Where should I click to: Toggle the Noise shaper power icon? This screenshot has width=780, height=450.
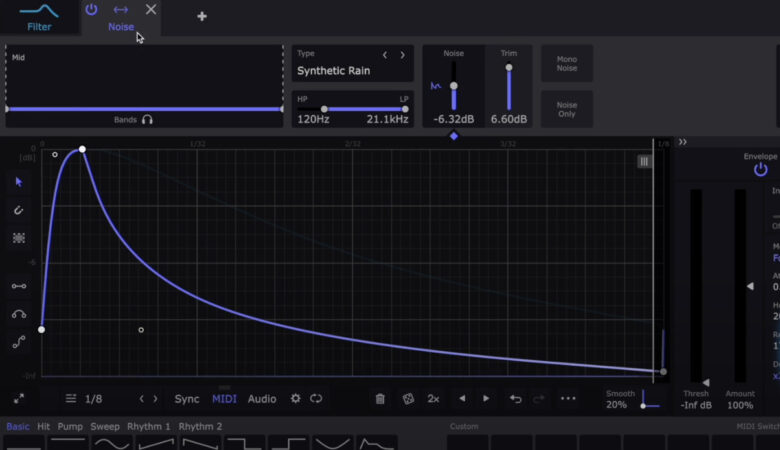[x=91, y=9]
